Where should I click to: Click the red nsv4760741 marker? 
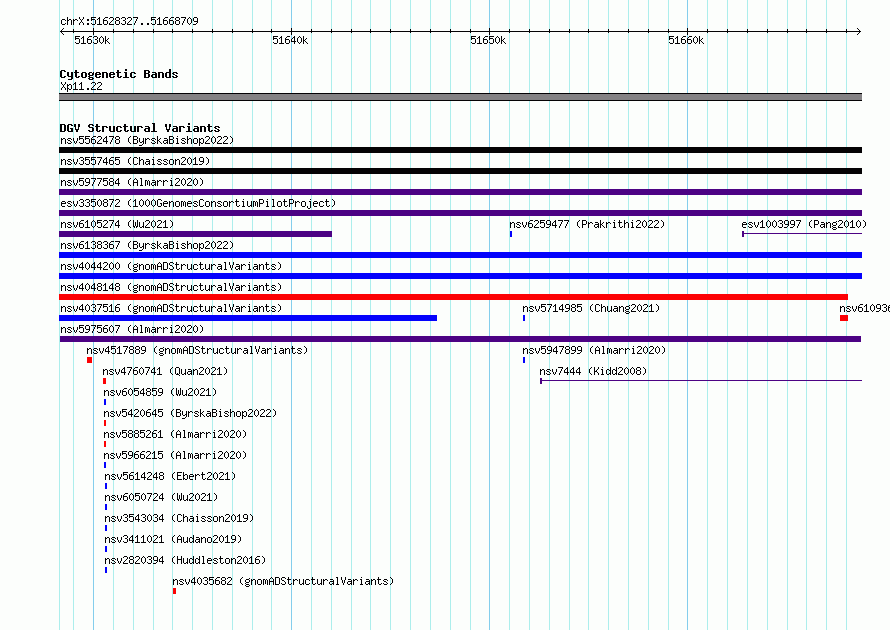[104, 381]
